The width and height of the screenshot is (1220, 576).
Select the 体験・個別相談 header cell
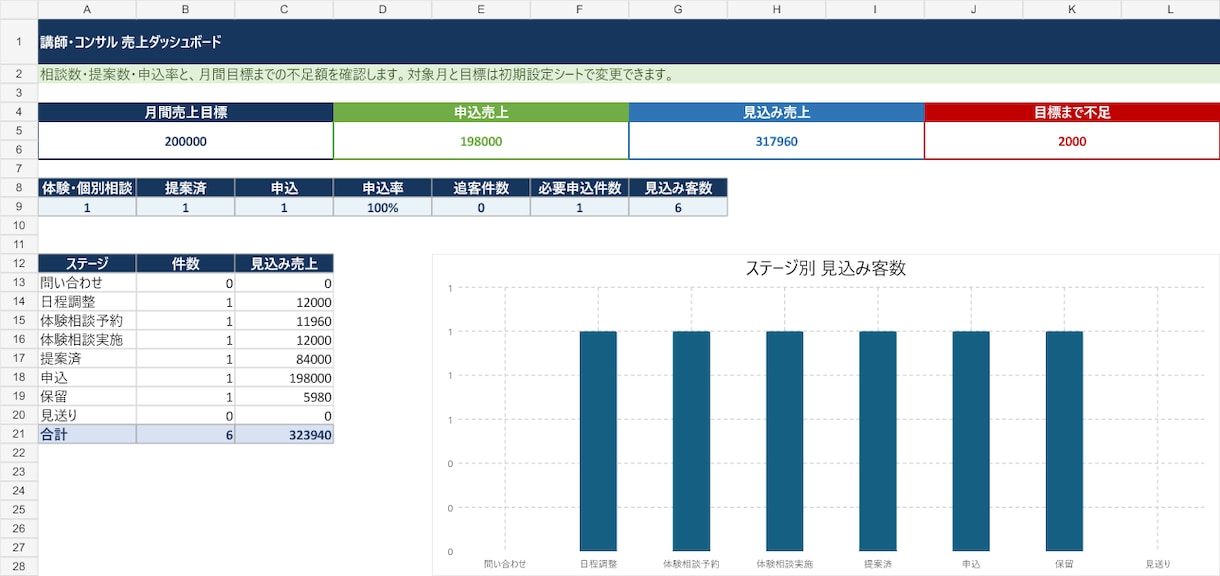(x=87, y=188)
